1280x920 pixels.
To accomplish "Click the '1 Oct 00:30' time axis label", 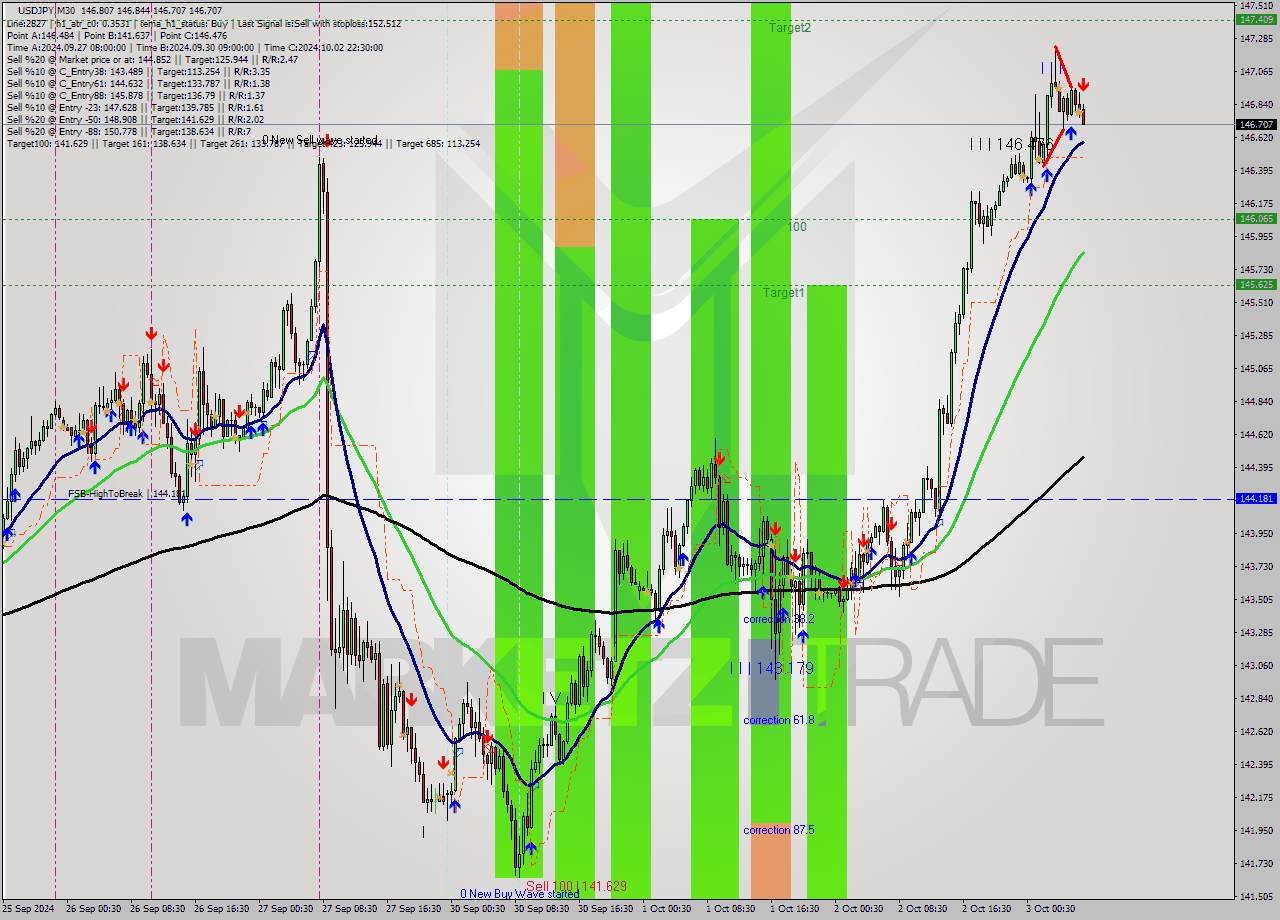I will point(667,909).
